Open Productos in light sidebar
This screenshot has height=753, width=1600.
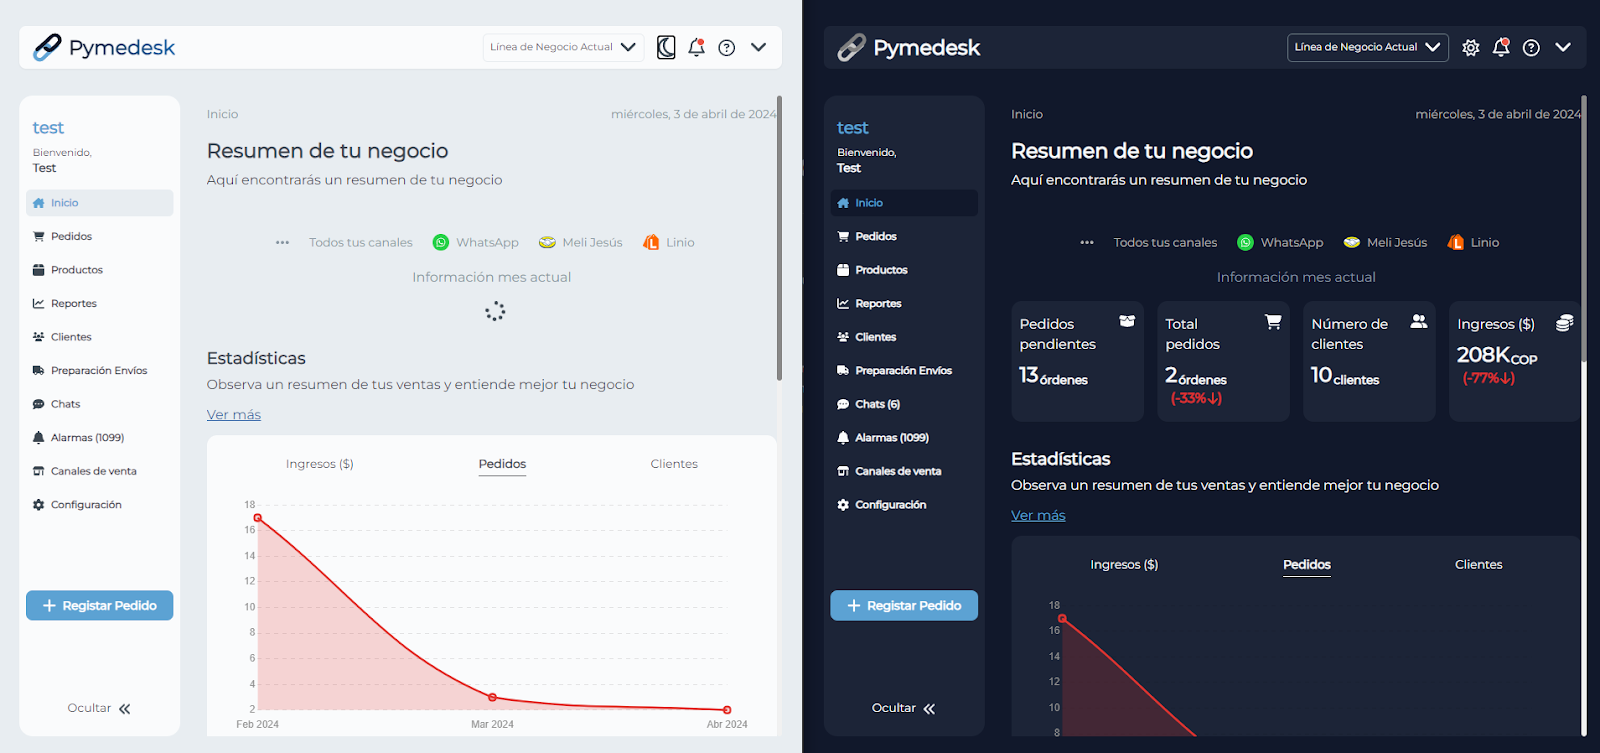point(100,270)
